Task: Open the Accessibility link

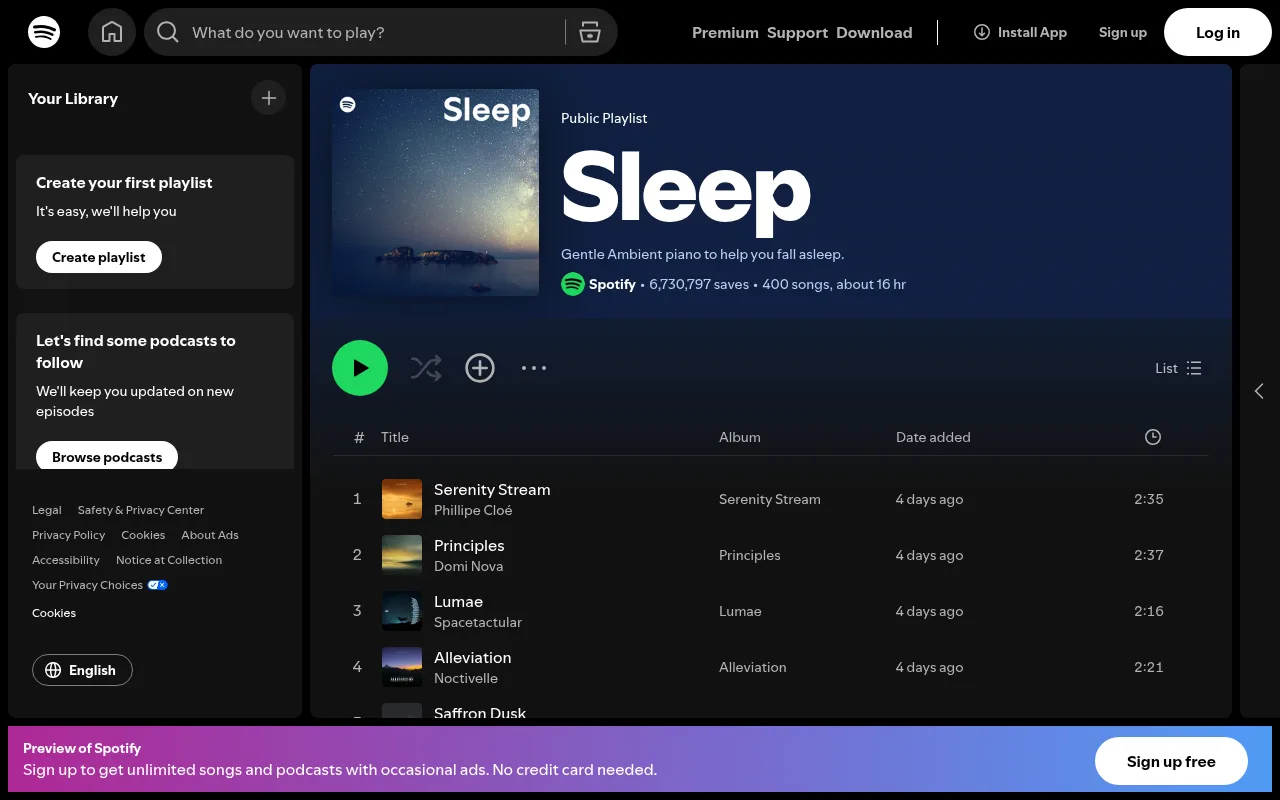Action: (x=66, y=560)
